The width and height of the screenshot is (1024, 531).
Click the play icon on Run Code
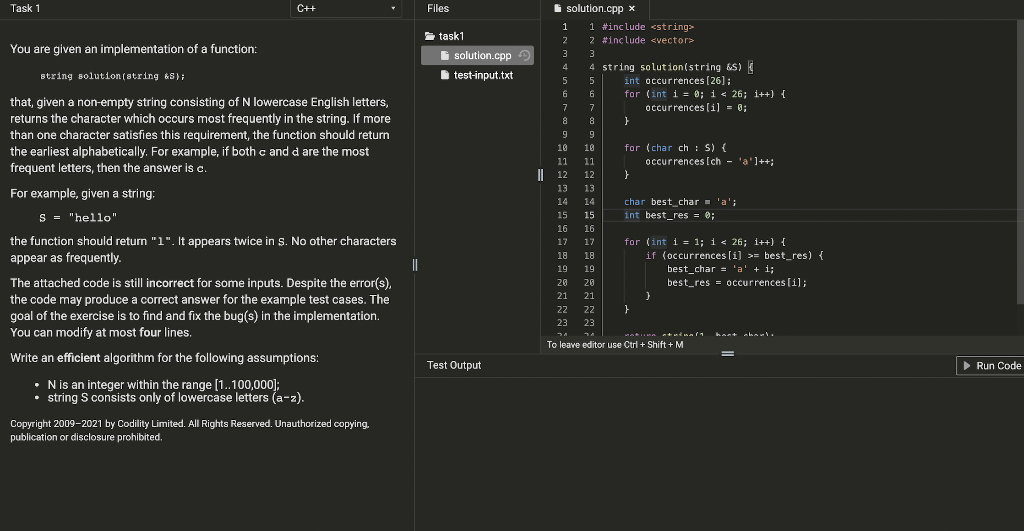966,365
